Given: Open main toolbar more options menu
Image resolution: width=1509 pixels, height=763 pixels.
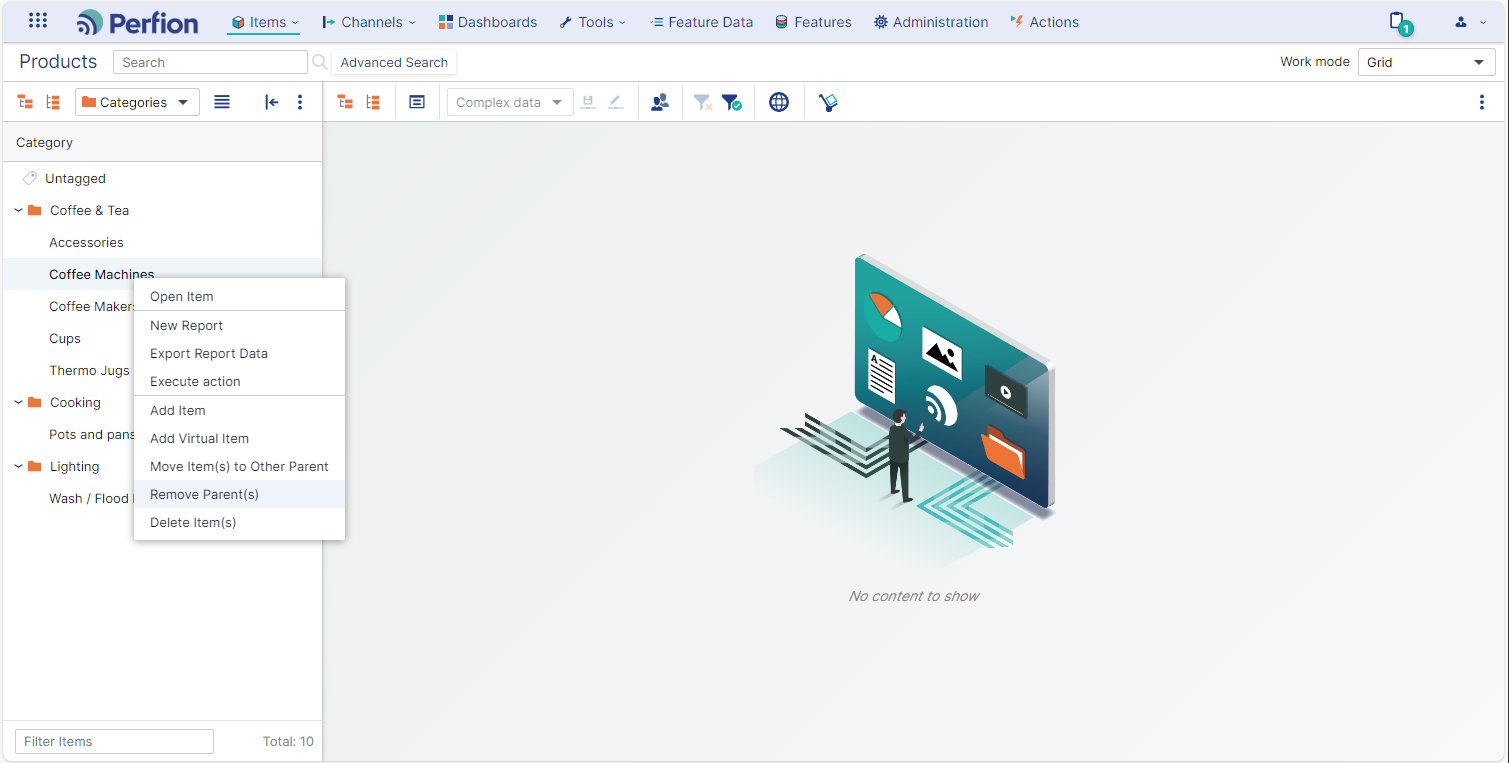Looking at the screenshot, I should 1482,102.
